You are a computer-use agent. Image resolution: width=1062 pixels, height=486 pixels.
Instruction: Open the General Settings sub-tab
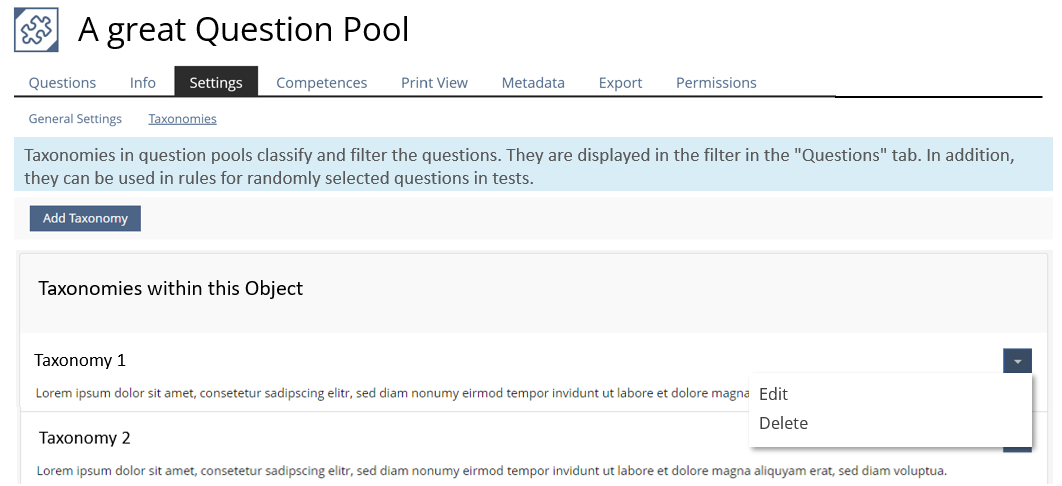pyautogui.click(x=75, y=119)
